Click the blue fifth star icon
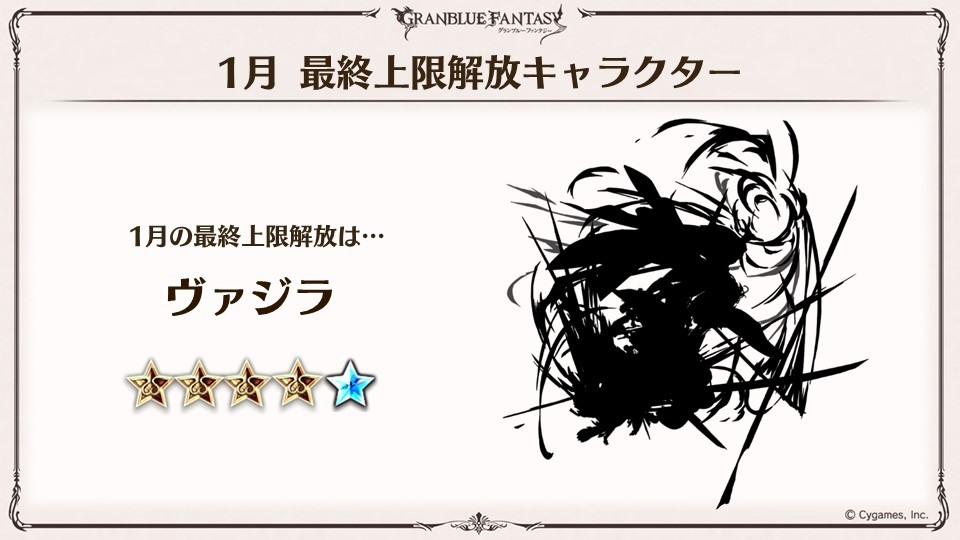Screen dimensions: 960x540 (350, 384)
